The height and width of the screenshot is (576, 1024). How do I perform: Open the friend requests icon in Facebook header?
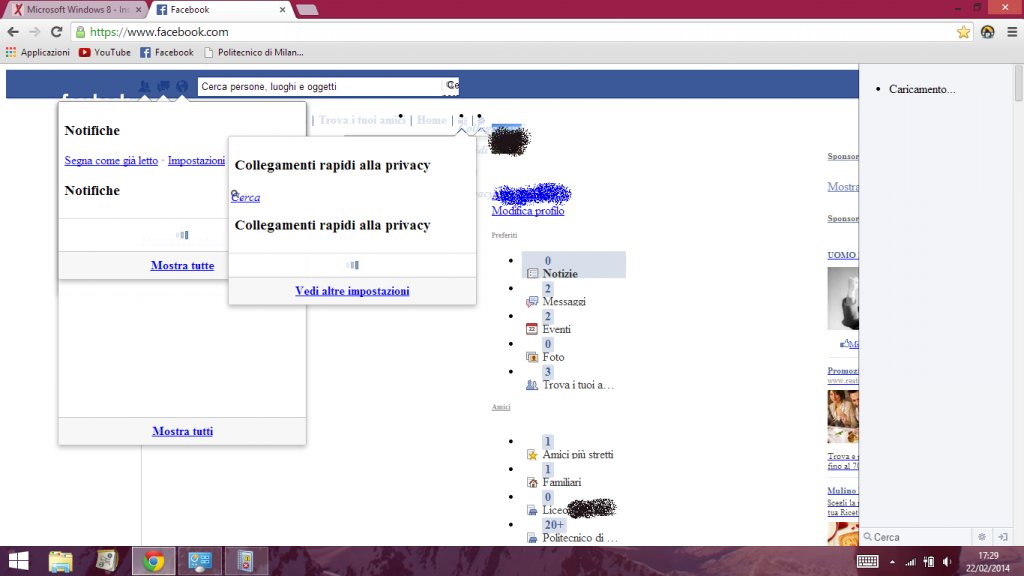point(144,86)
